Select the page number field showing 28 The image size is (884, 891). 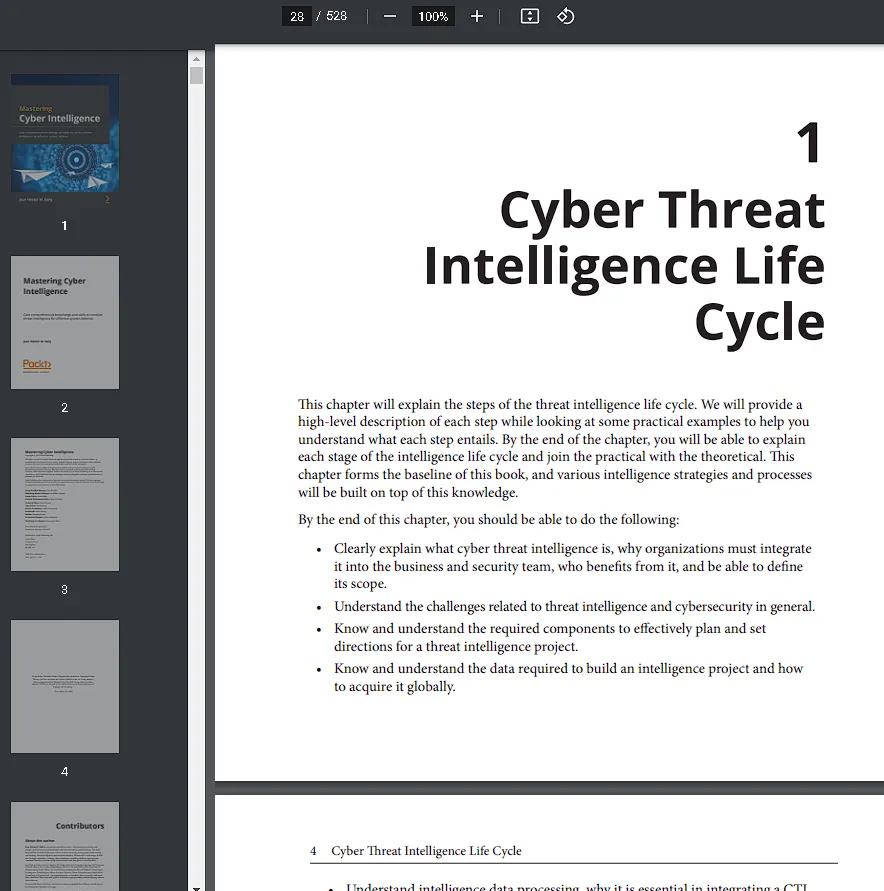coord(296,16)
